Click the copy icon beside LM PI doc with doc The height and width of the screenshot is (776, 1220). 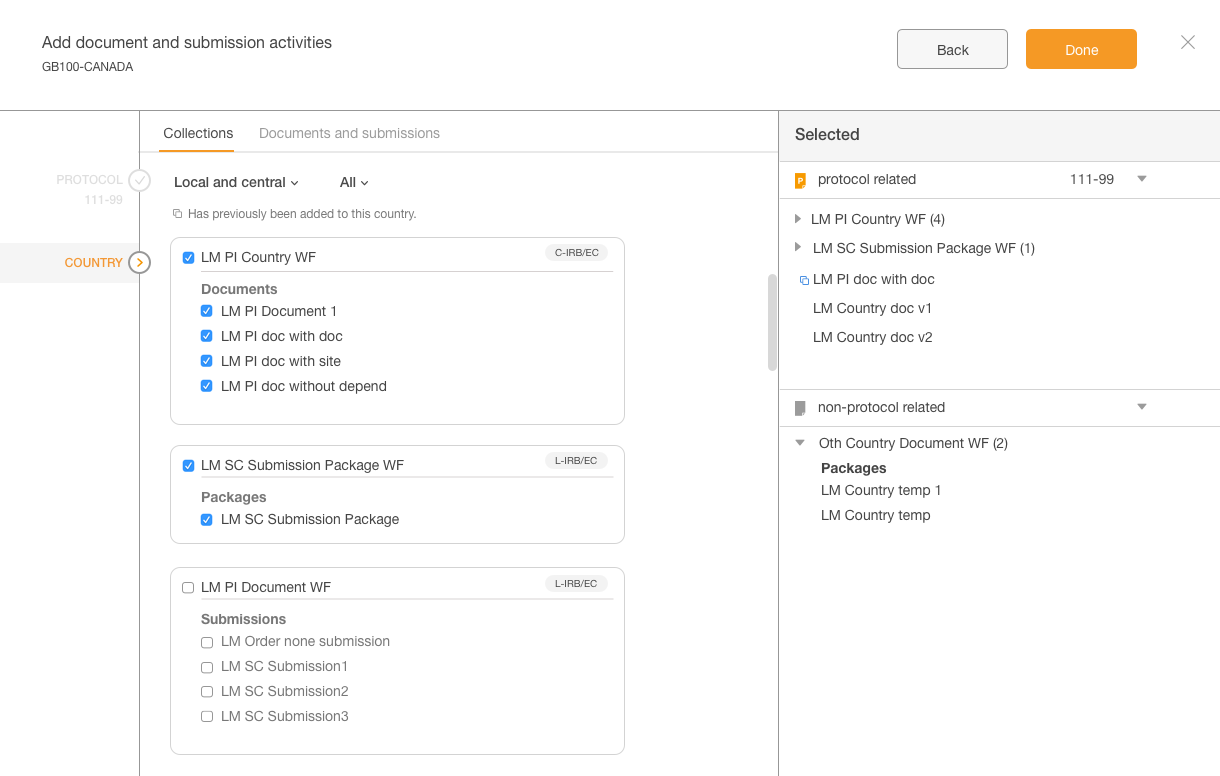click(x=804, y=281)
